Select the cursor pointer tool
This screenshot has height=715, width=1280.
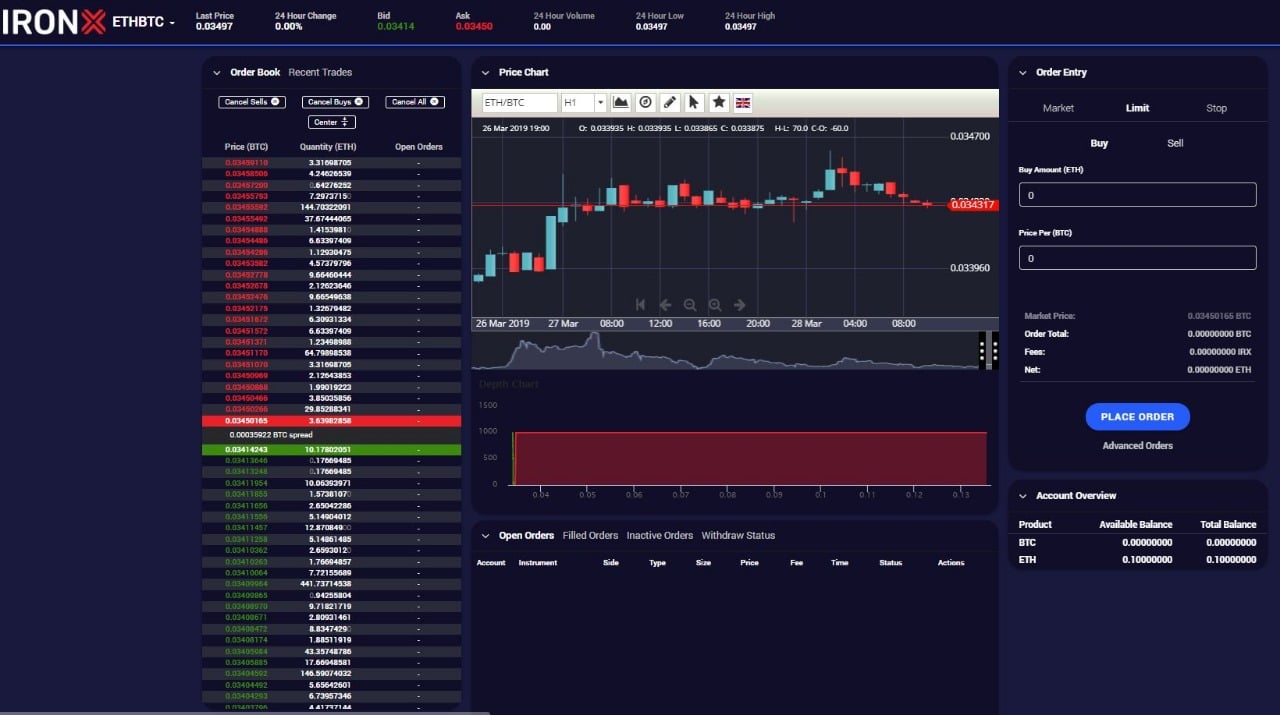coord(694,103)
